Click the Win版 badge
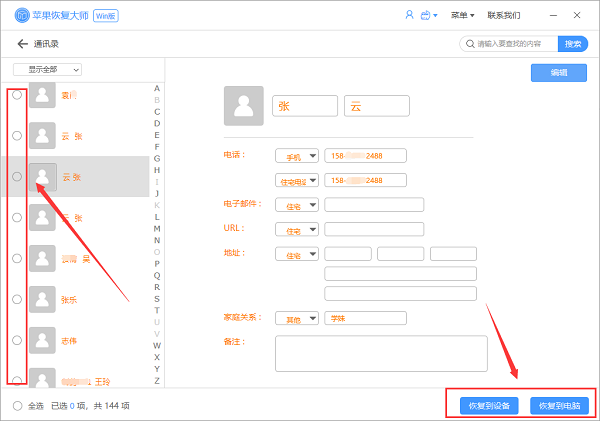 coord(106,16)
